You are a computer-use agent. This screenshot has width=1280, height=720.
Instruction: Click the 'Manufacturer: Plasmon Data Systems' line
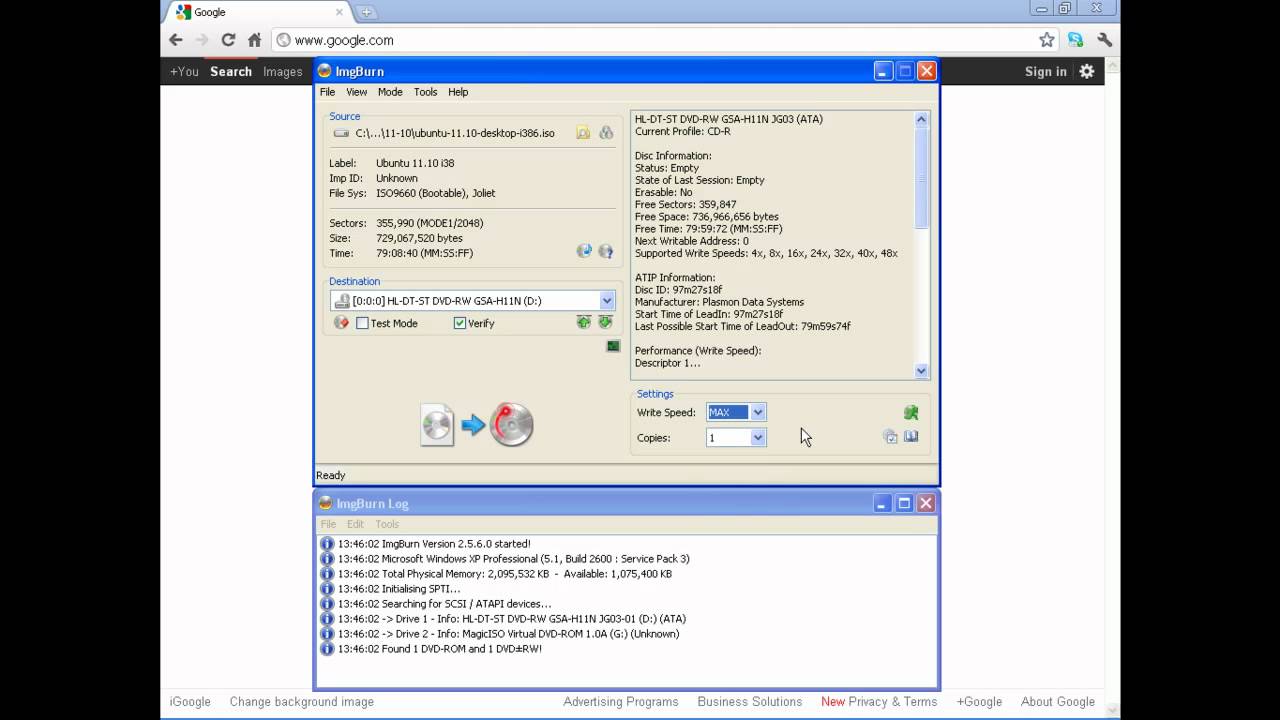coord(719,302)
